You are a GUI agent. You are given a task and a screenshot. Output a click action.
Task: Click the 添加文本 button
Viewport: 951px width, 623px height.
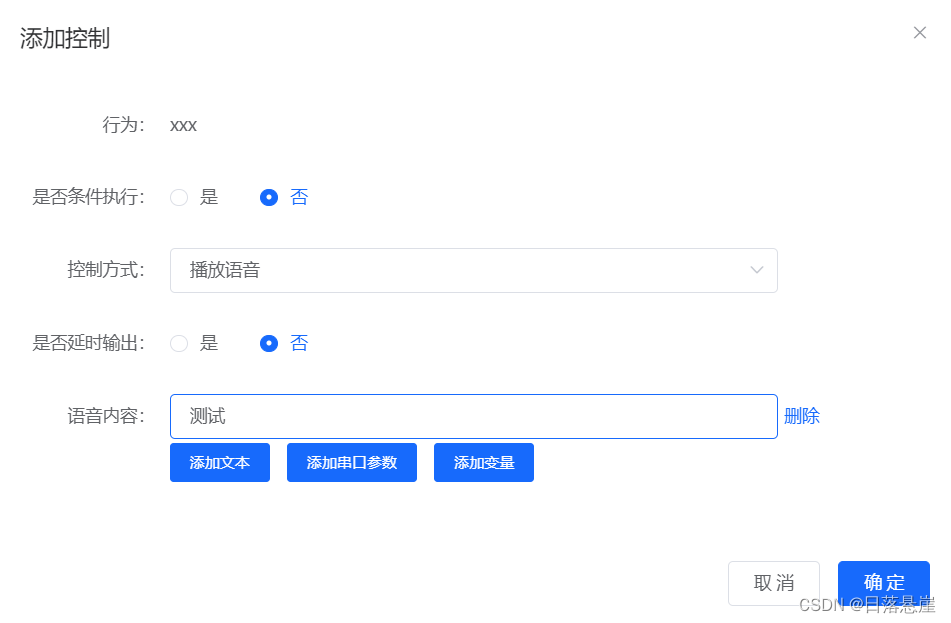pos(219,462)
